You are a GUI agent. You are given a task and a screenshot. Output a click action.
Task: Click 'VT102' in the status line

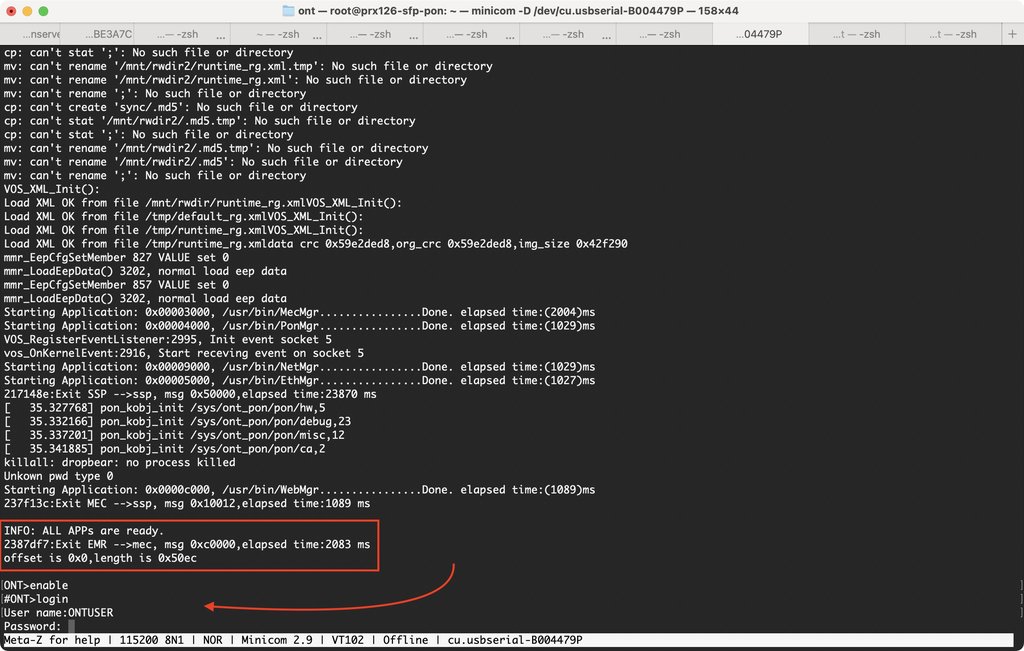coord(347,640)
